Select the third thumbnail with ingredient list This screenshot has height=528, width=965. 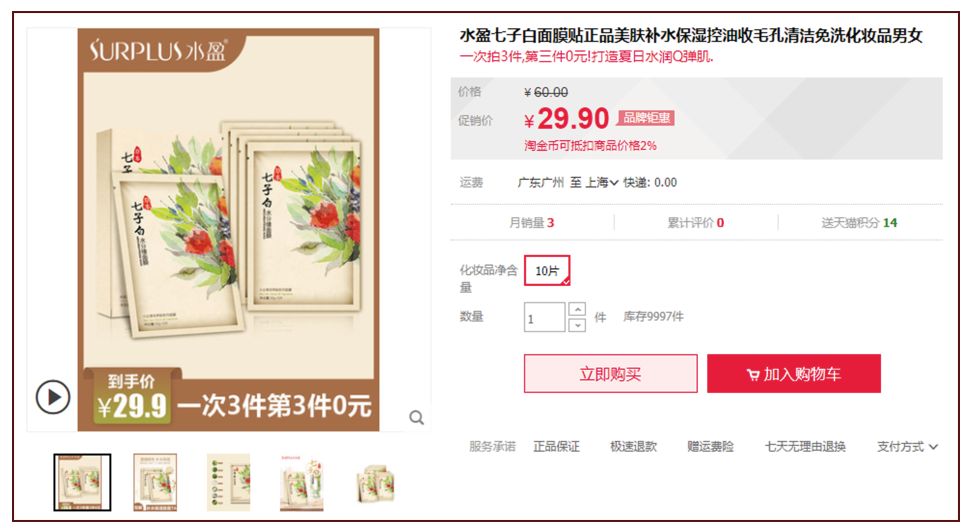(229, 482)
